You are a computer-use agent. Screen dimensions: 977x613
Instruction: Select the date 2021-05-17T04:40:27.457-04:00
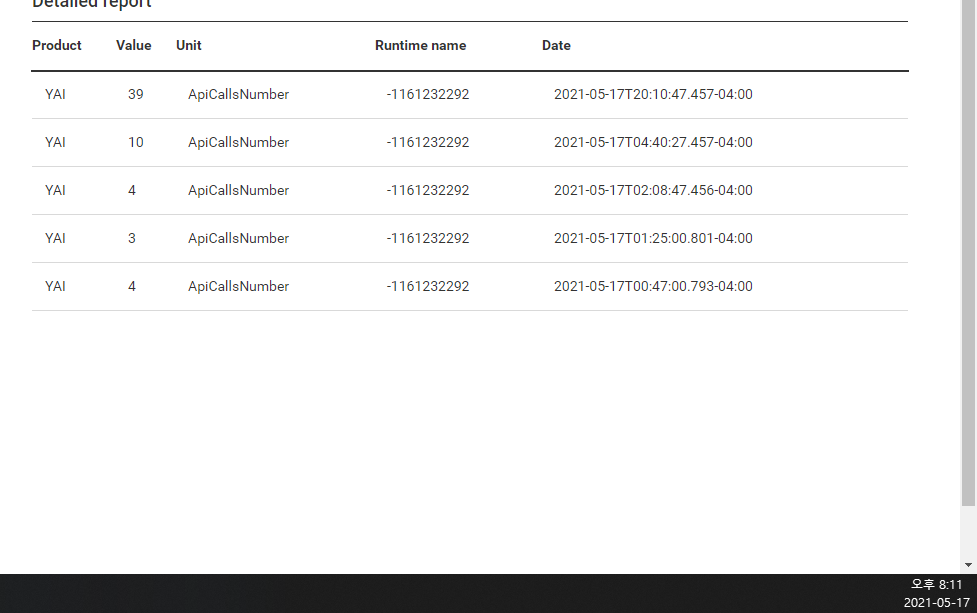tap(653, 143)
